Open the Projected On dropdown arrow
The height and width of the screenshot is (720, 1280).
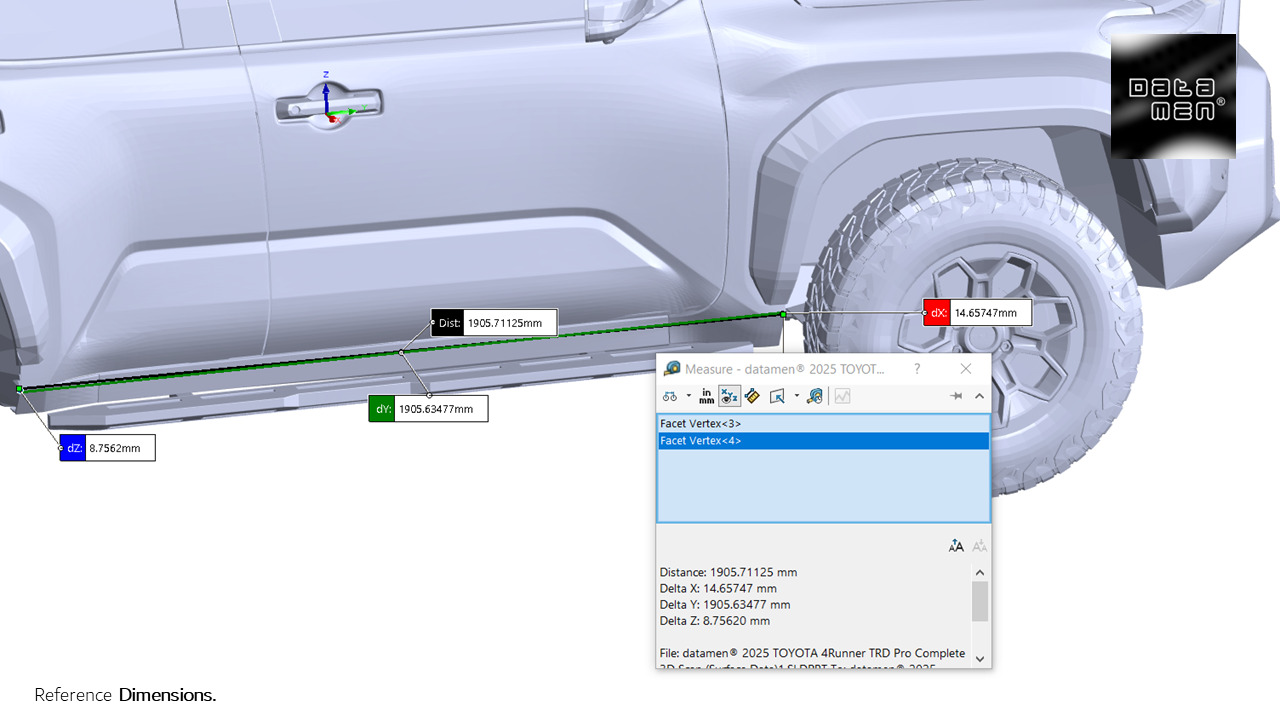click(797, 396)
